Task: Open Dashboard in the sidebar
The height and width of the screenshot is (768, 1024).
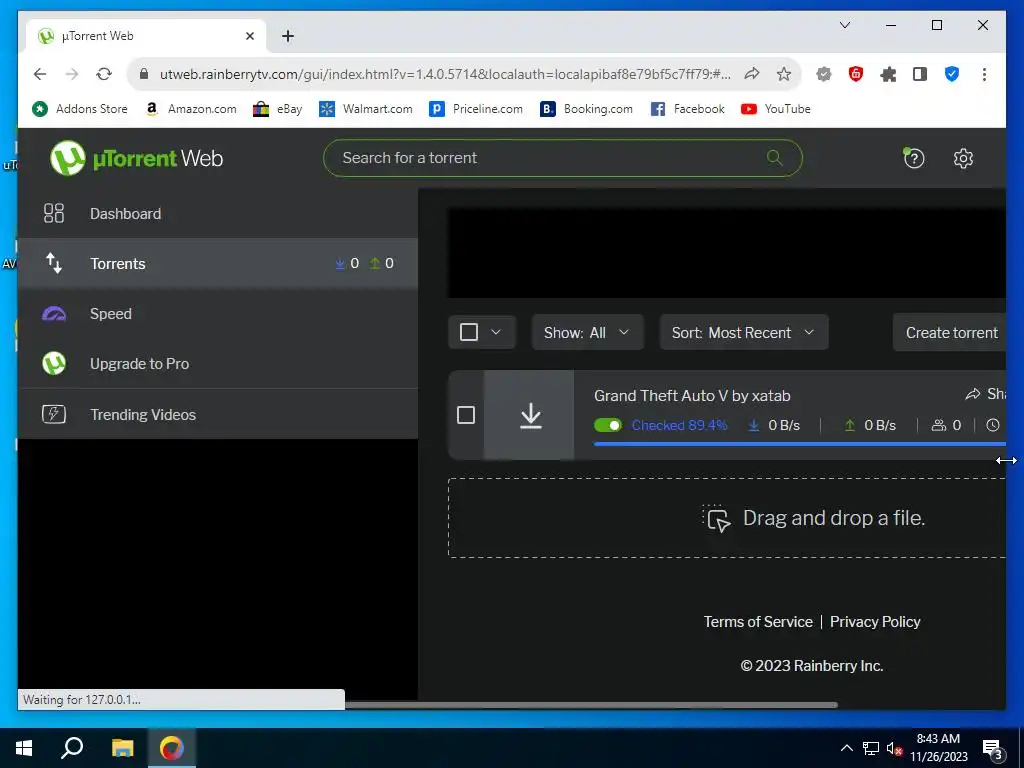Action: click(x=217, y=214)
